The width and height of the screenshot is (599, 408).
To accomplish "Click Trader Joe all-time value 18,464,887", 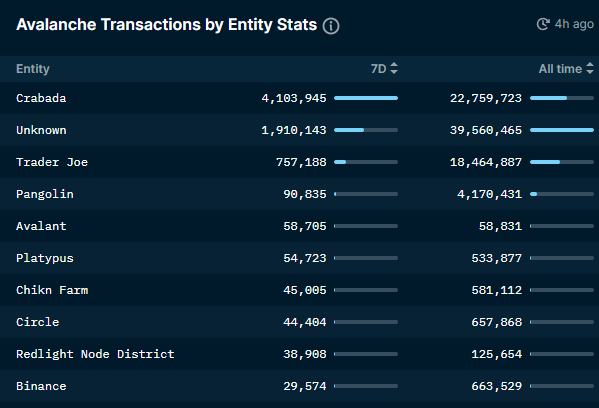I will click(x=486, y=162).
